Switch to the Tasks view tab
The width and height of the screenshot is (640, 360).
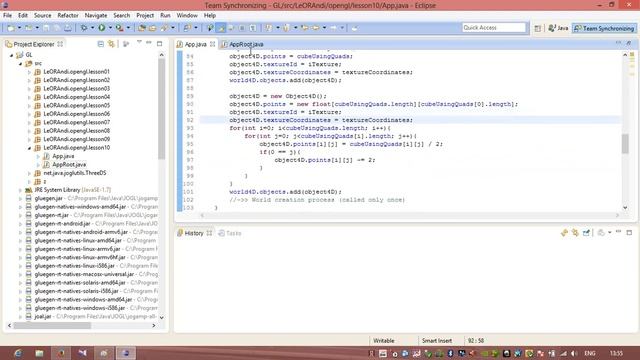pyautogui.click(x=230, y=233)
